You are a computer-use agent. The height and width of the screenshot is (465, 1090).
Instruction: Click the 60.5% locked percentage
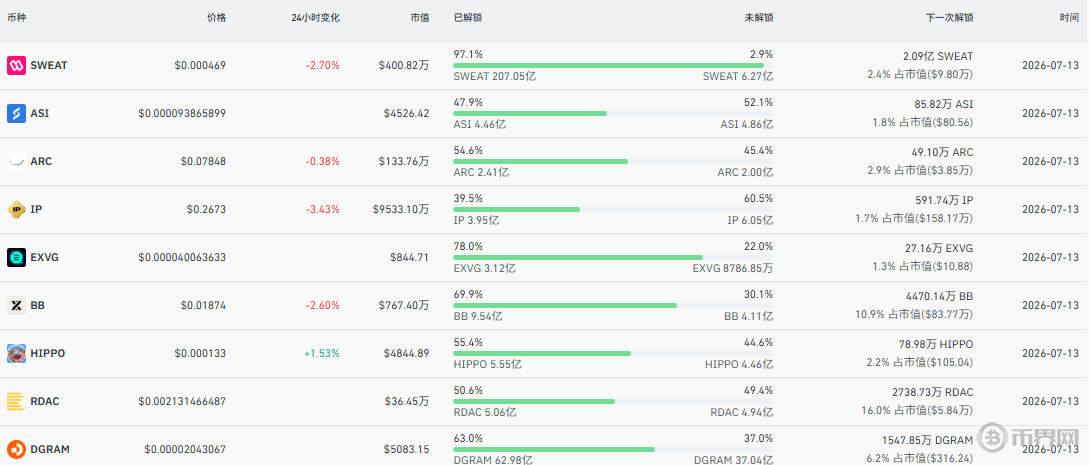pyautogui.click(x=758, y=198)
